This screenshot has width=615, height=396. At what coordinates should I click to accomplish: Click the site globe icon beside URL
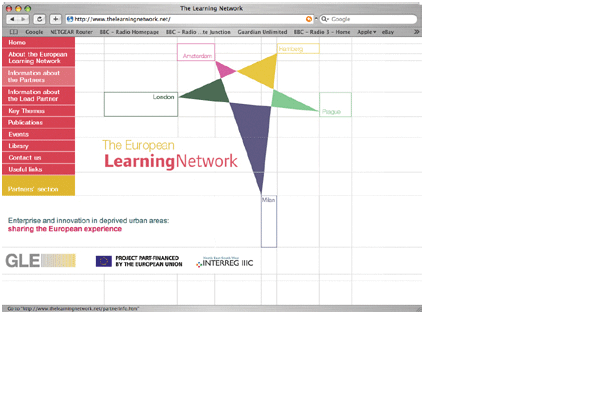[x=70, y=19]
